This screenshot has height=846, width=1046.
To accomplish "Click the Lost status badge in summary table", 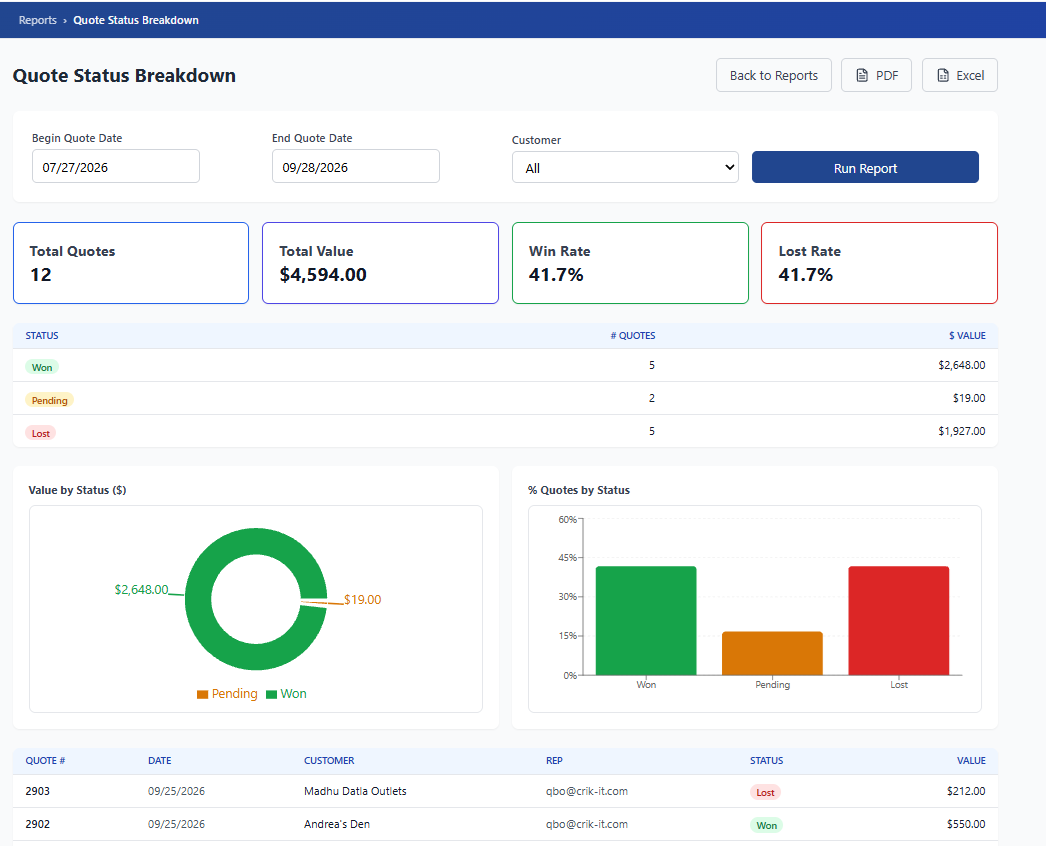I will (x=41, y=433).
